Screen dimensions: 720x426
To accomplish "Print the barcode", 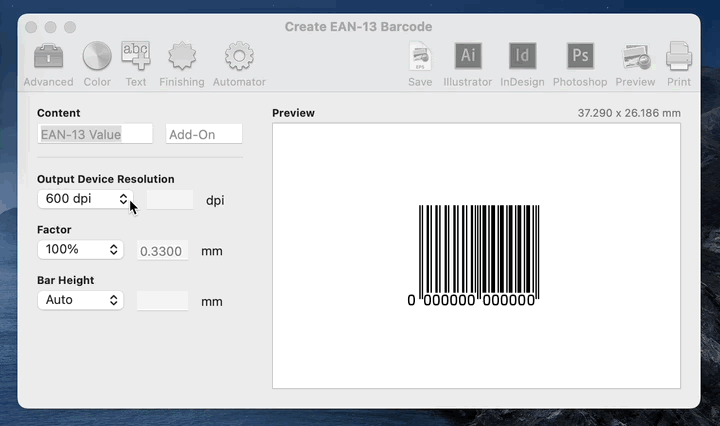I will coord(679,64).
